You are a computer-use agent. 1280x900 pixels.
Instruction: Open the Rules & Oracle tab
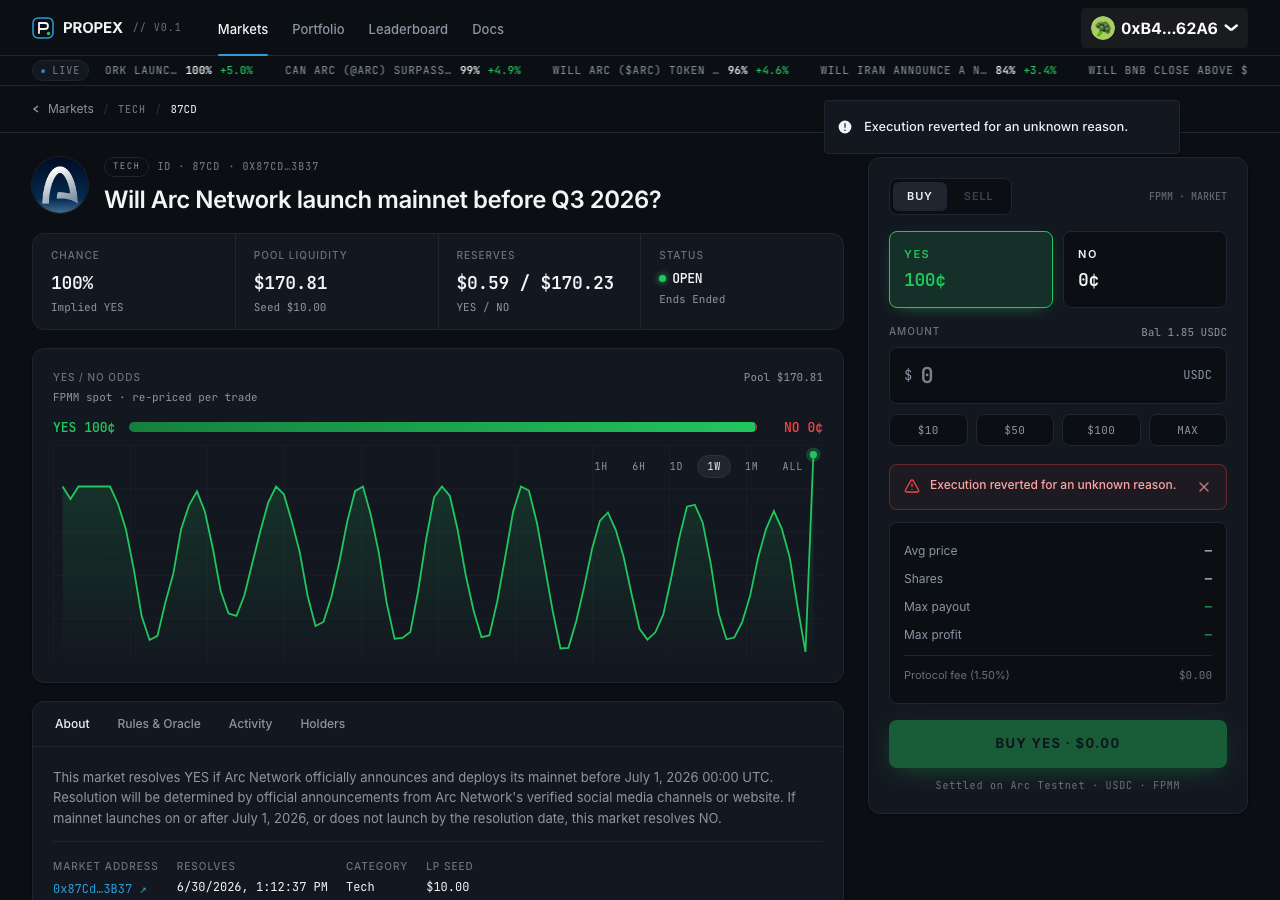(159, 724)
